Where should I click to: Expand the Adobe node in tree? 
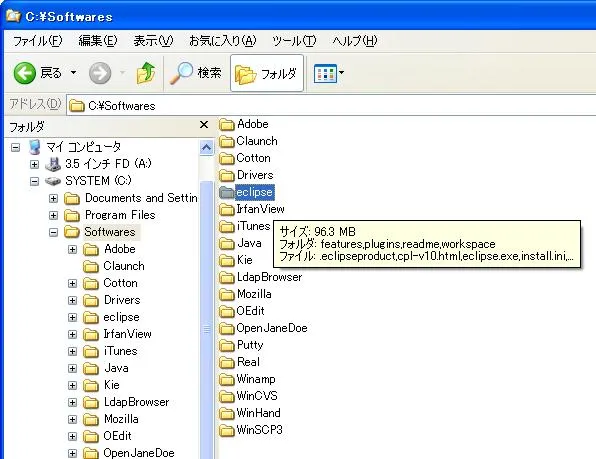pos(72,249)
